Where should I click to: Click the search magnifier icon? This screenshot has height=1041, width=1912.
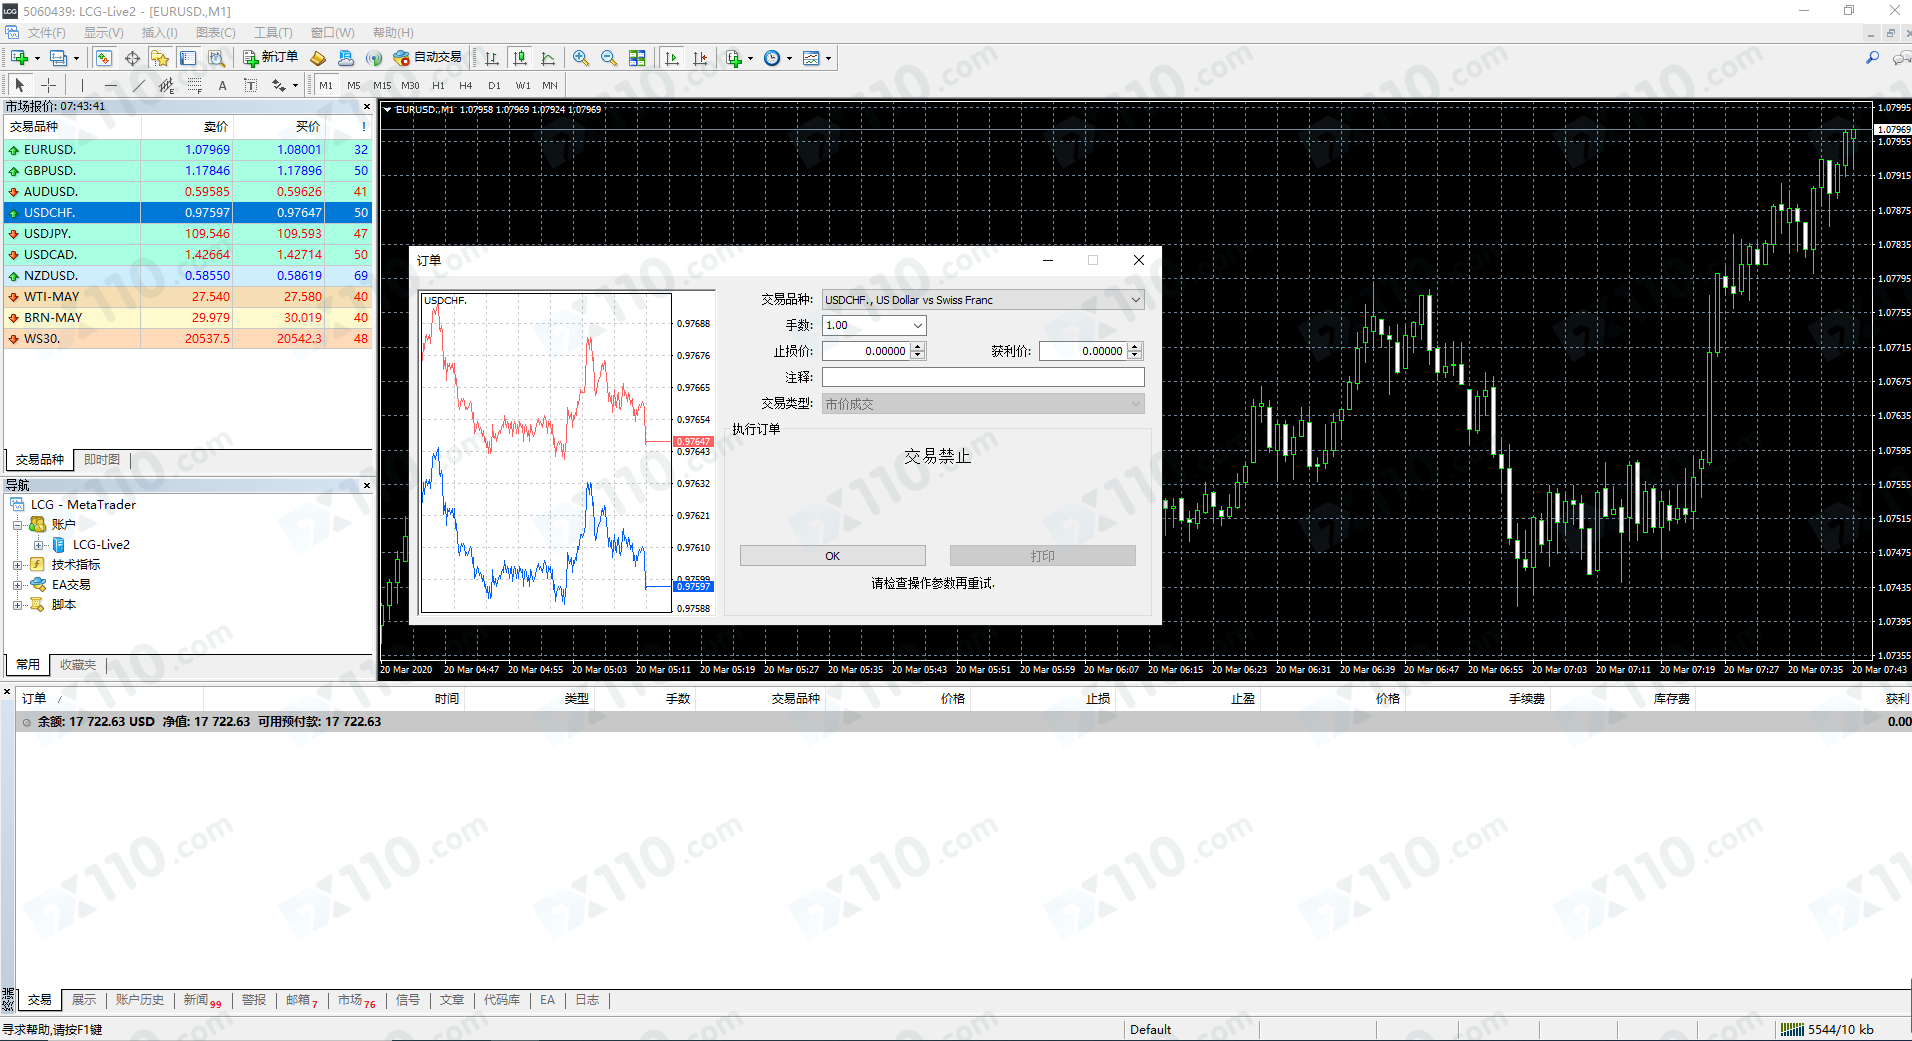[1872, 58]
